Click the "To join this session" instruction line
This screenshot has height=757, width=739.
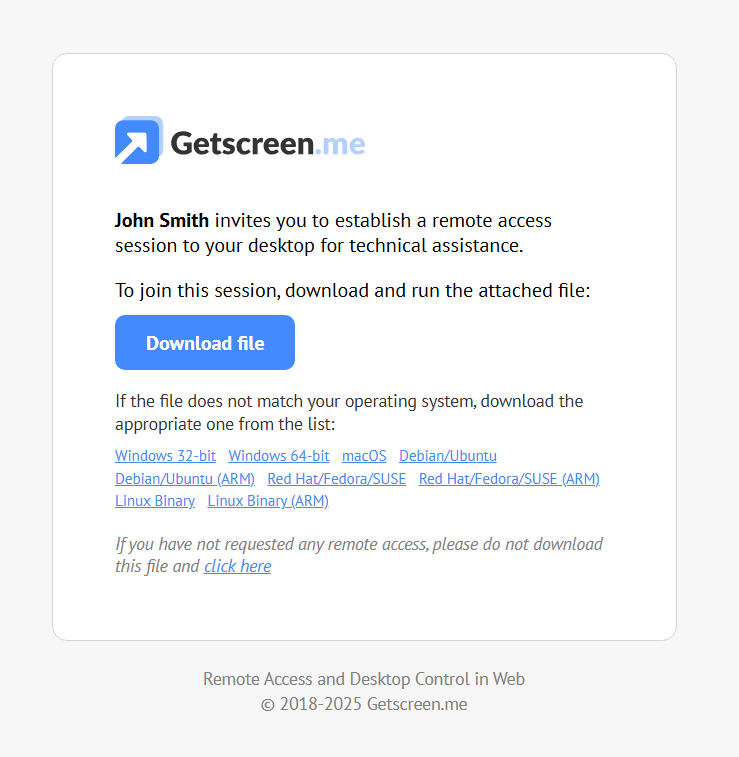352,291
